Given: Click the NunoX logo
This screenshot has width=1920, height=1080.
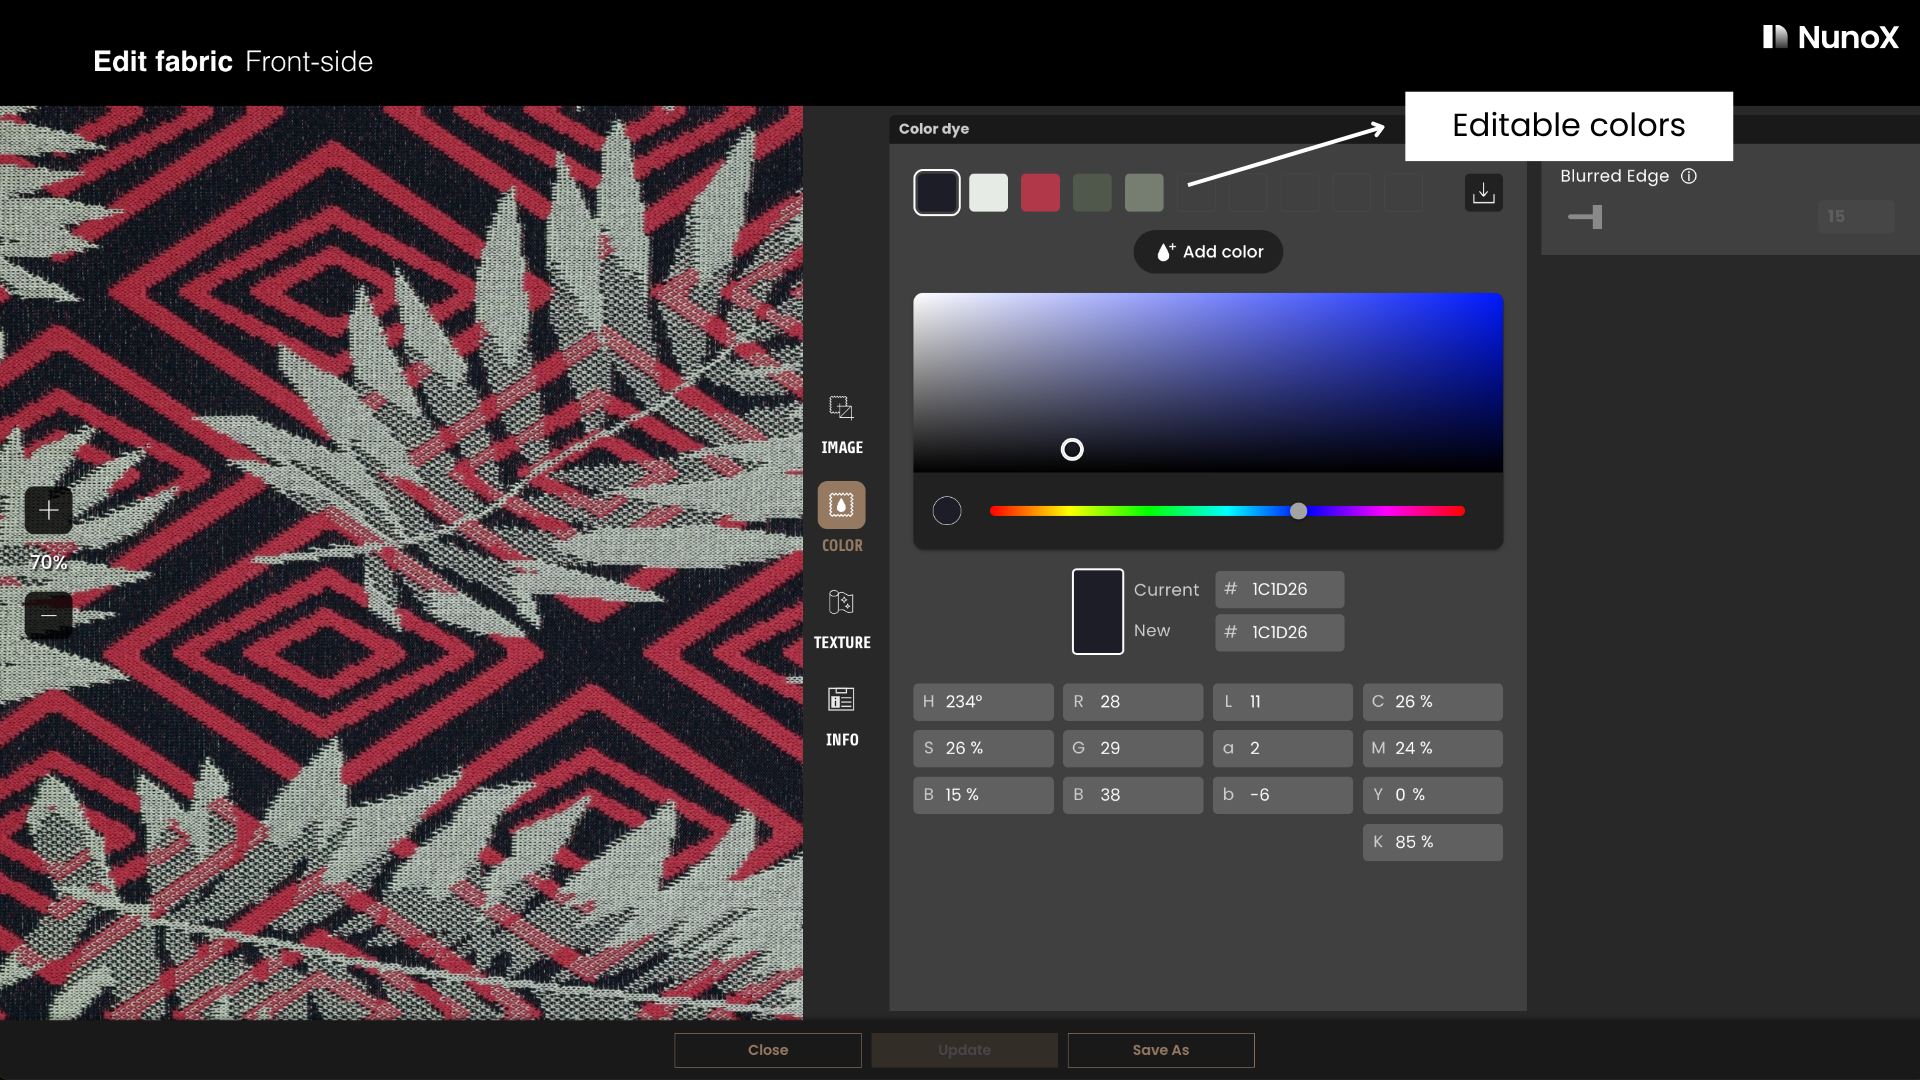Looking at the screenshot, I should (1830, 38).
